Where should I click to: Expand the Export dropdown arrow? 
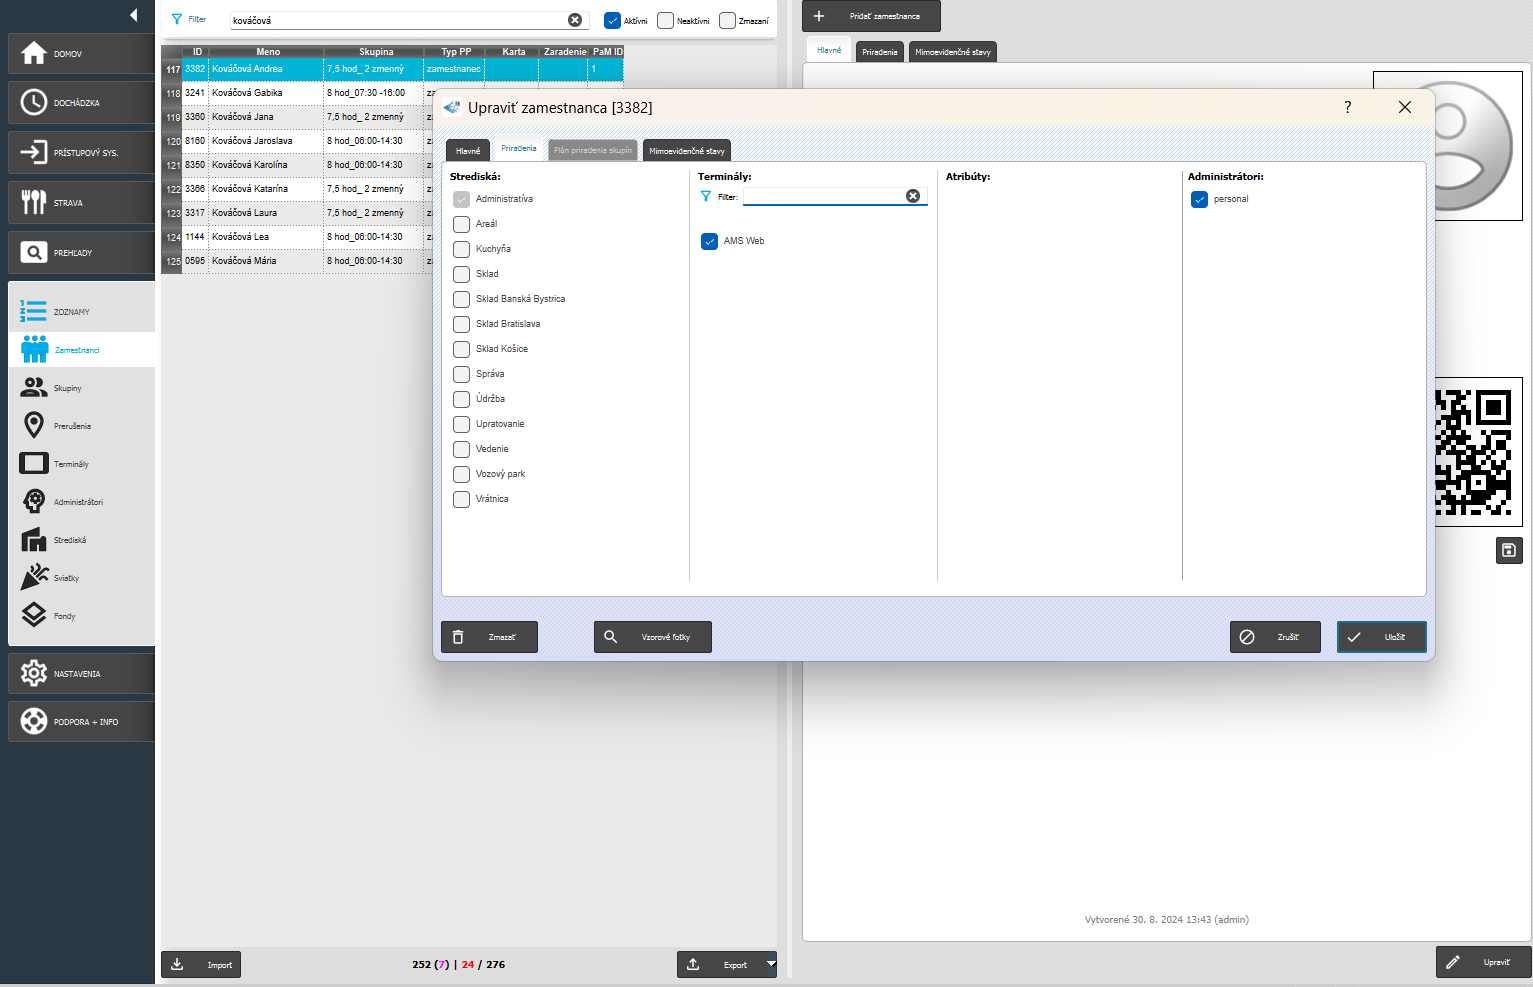[771, 964]
